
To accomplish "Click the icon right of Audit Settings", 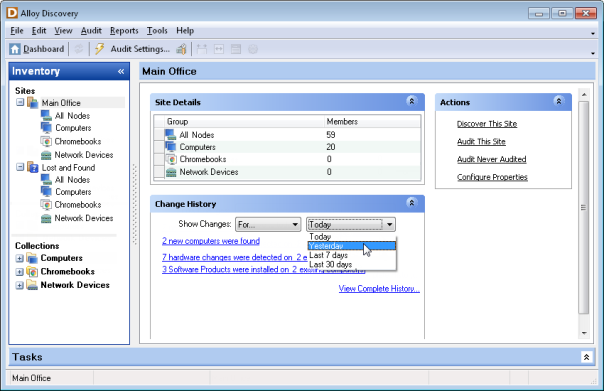I will (x=181, y=49).
